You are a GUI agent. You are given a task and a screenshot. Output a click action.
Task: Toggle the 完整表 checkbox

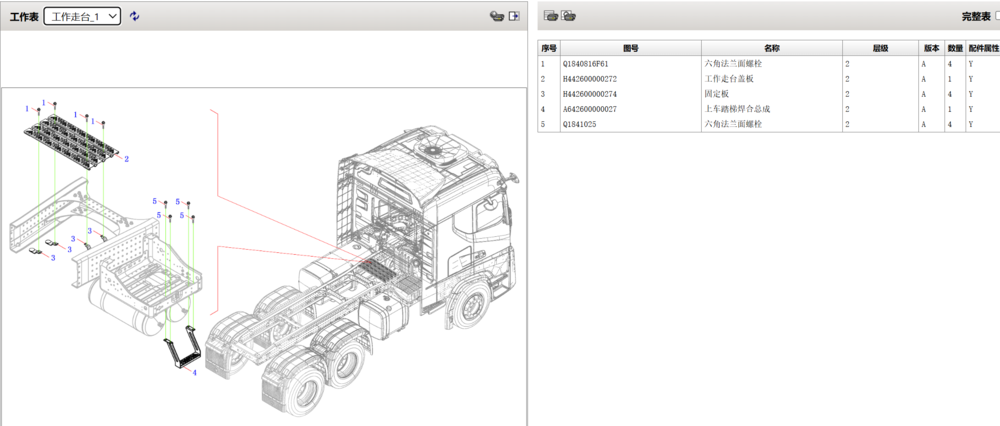(996, 17)
